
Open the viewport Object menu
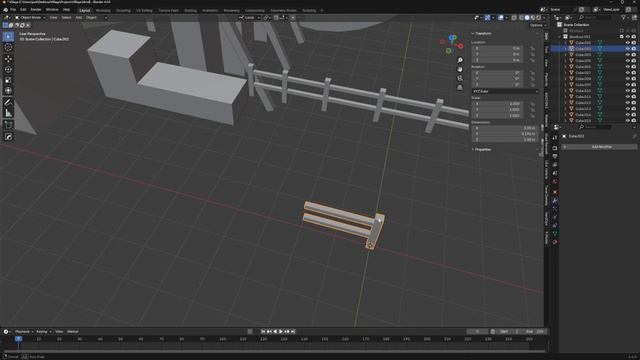coord(91,18)
